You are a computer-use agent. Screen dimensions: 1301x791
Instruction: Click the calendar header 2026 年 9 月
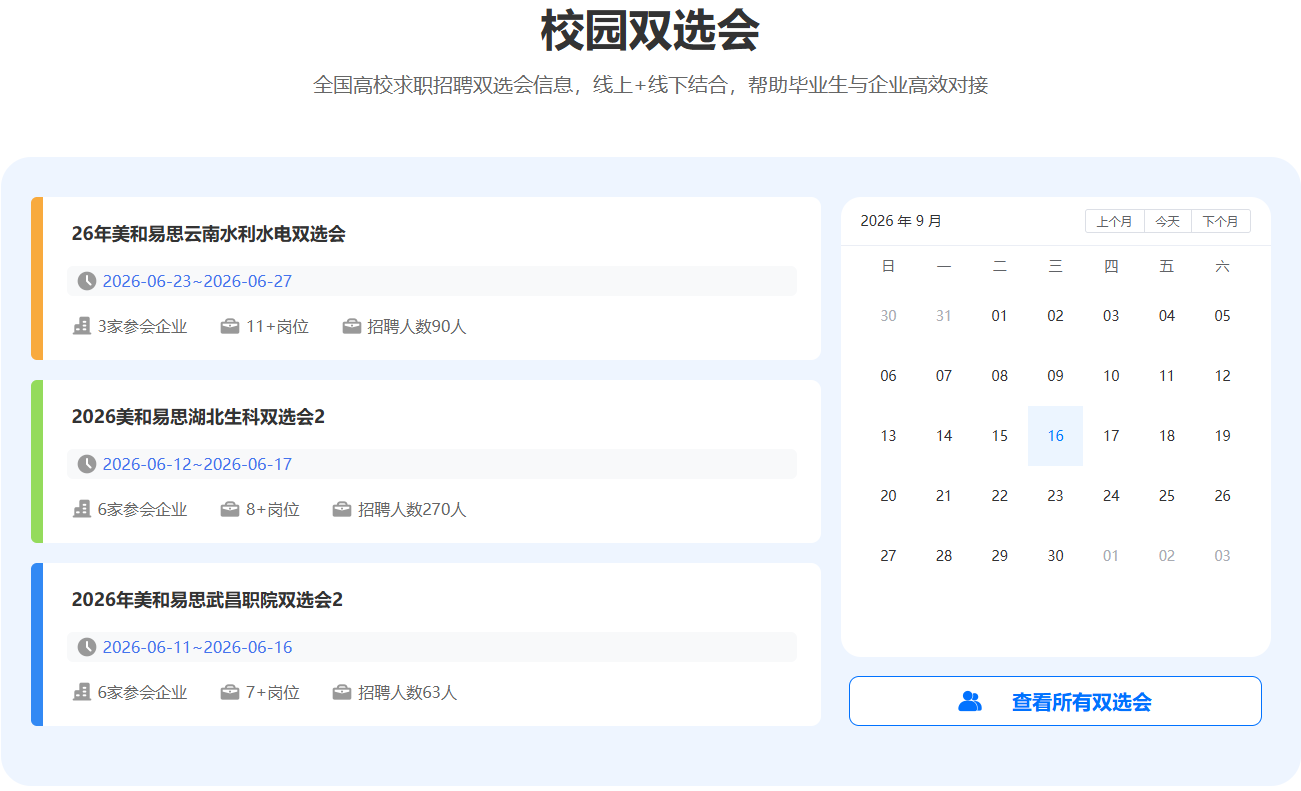point(901,221)
